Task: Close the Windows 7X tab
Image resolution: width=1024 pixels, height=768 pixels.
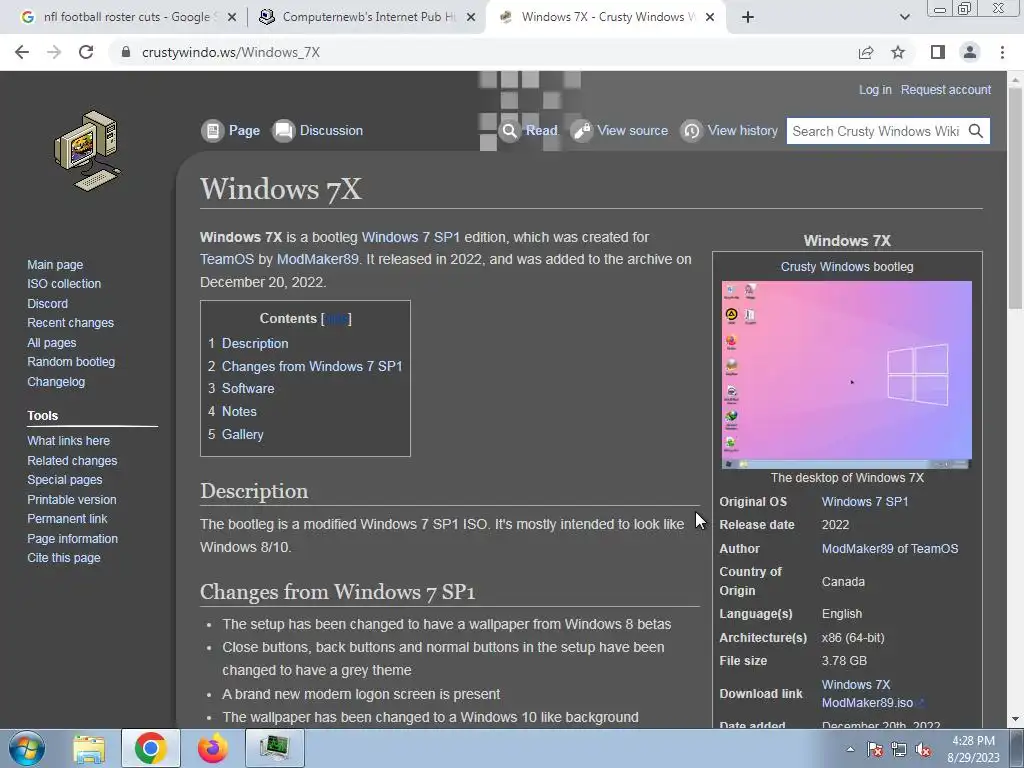Action: [711, 17]
